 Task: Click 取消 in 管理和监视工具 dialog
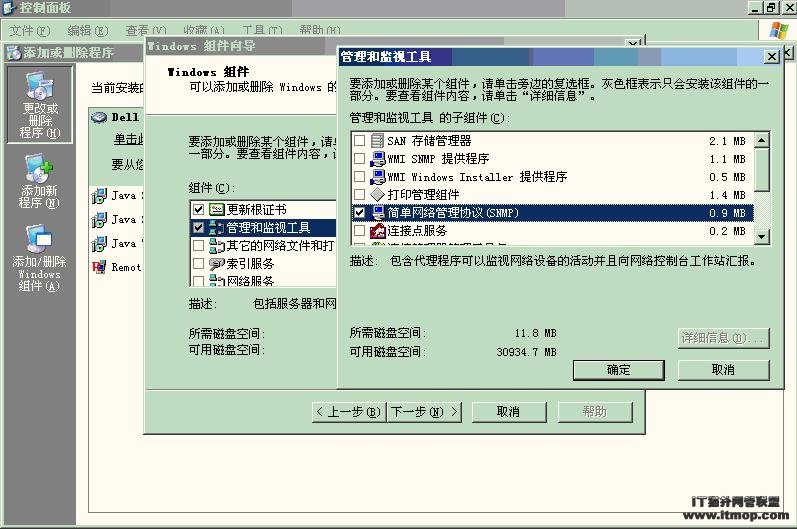pos(723,370)
